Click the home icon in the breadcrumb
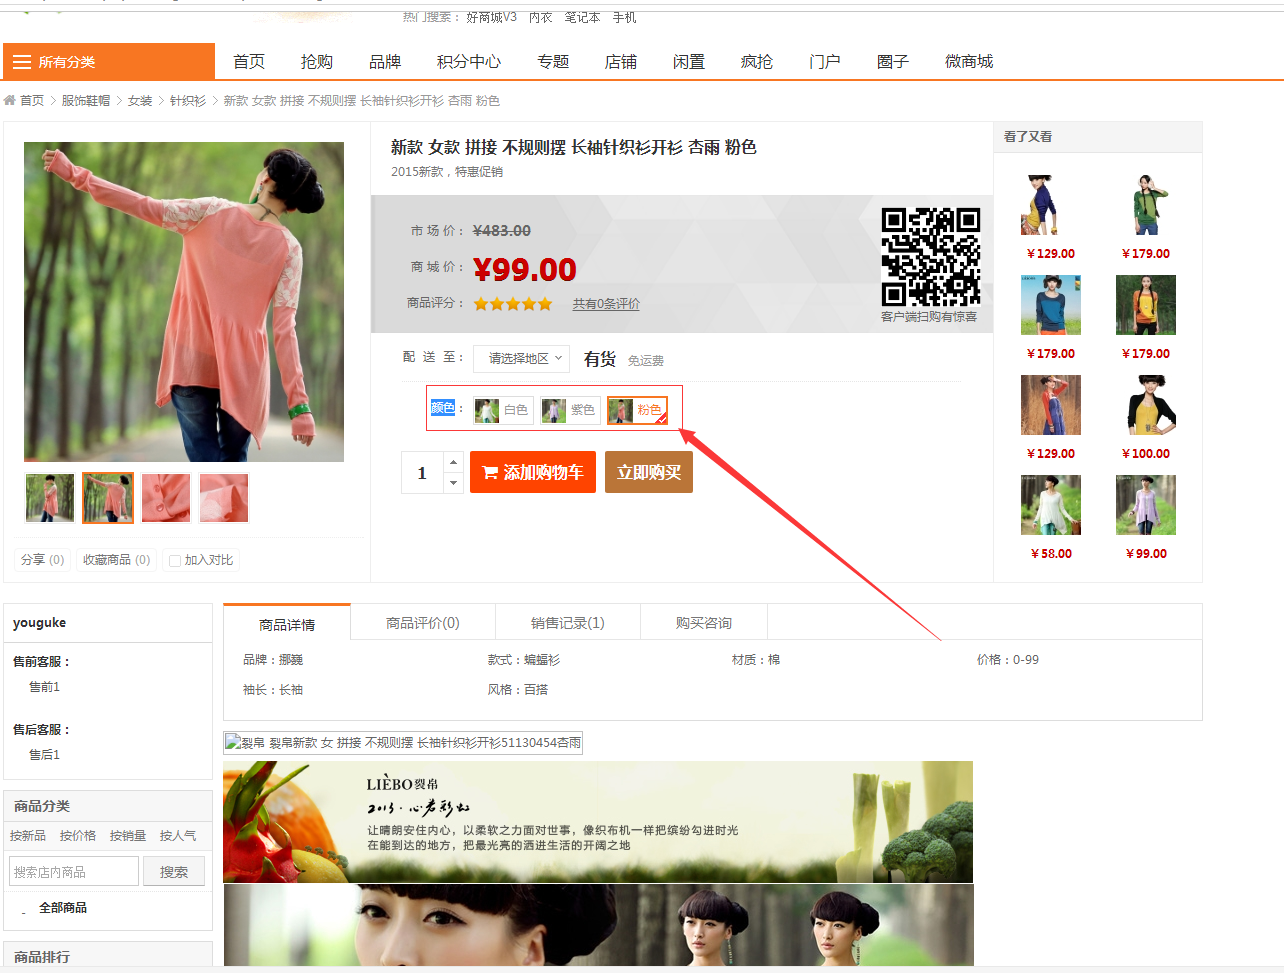Screen dimensions: 1284x973 click(10, 100)
